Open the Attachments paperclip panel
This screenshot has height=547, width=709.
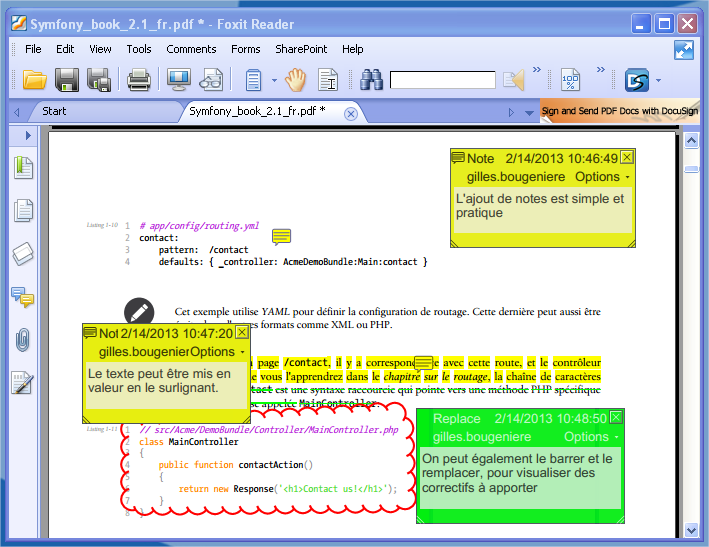click(23, 340)
